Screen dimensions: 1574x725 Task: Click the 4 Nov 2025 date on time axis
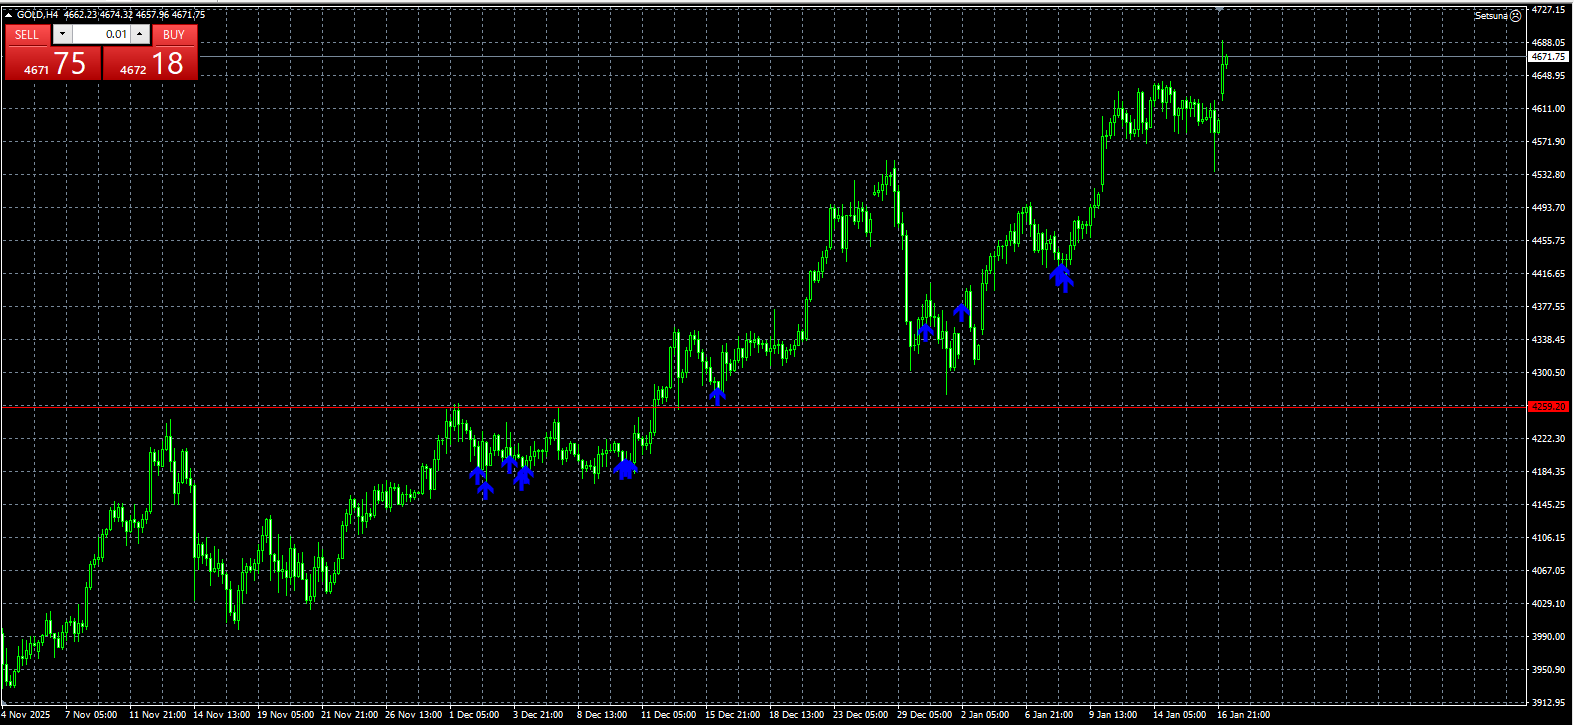(x=28, y=715)
